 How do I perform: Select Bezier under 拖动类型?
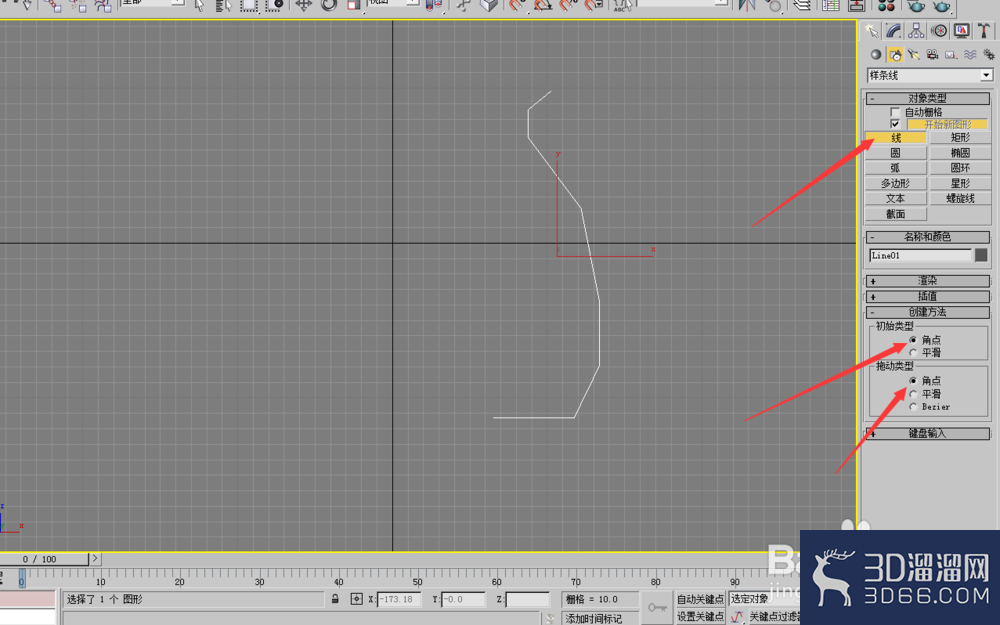tap(913, 407)
